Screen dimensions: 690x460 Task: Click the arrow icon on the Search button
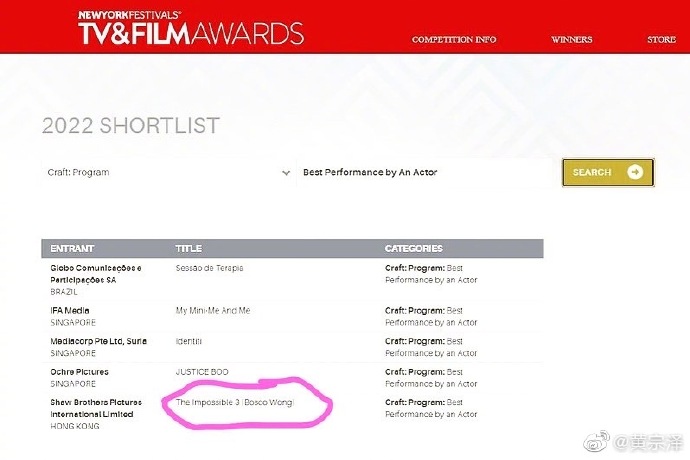pyautogui.click(x=634, y=172)
